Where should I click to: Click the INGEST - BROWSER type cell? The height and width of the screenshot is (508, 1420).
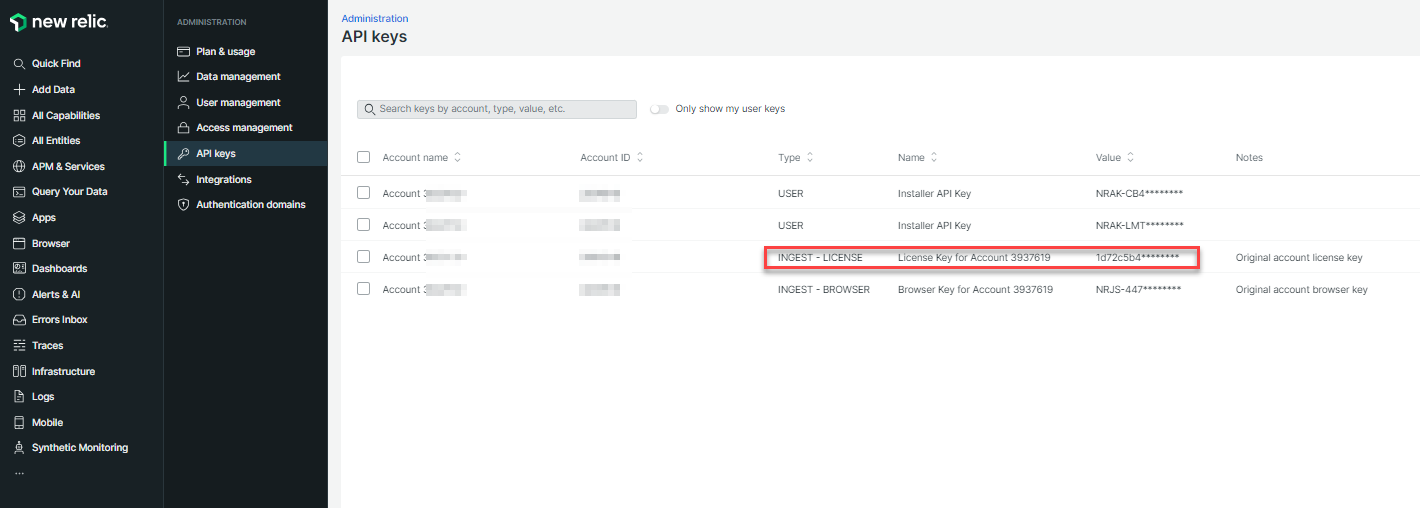tap(824, 290)
